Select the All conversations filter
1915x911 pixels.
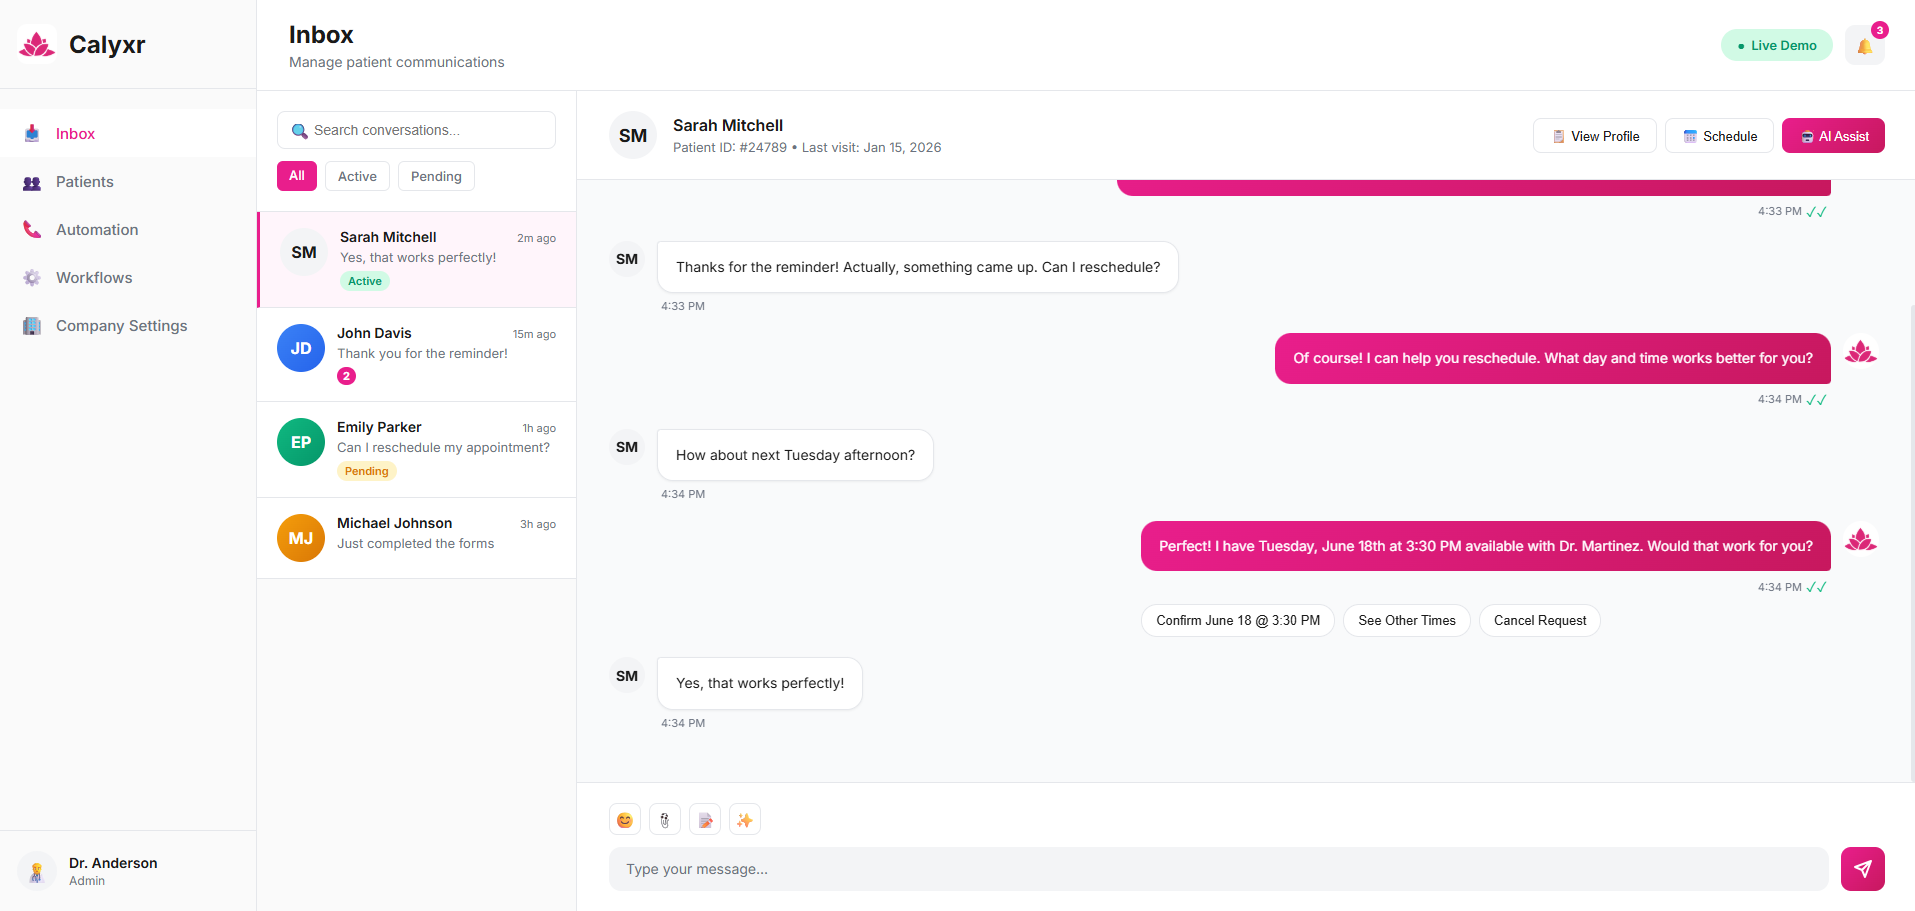click(x=297, y=176)
